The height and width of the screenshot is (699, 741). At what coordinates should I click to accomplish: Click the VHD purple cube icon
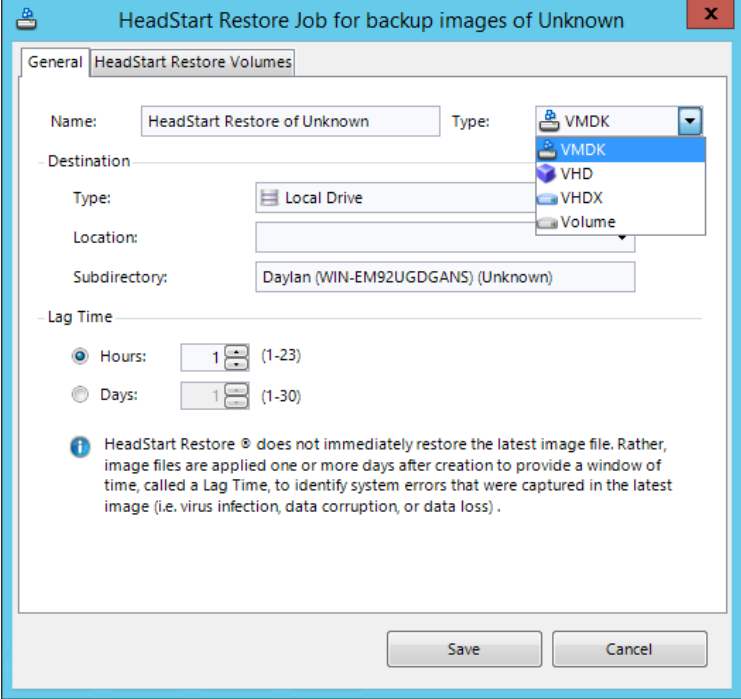(x=547, y=173)
